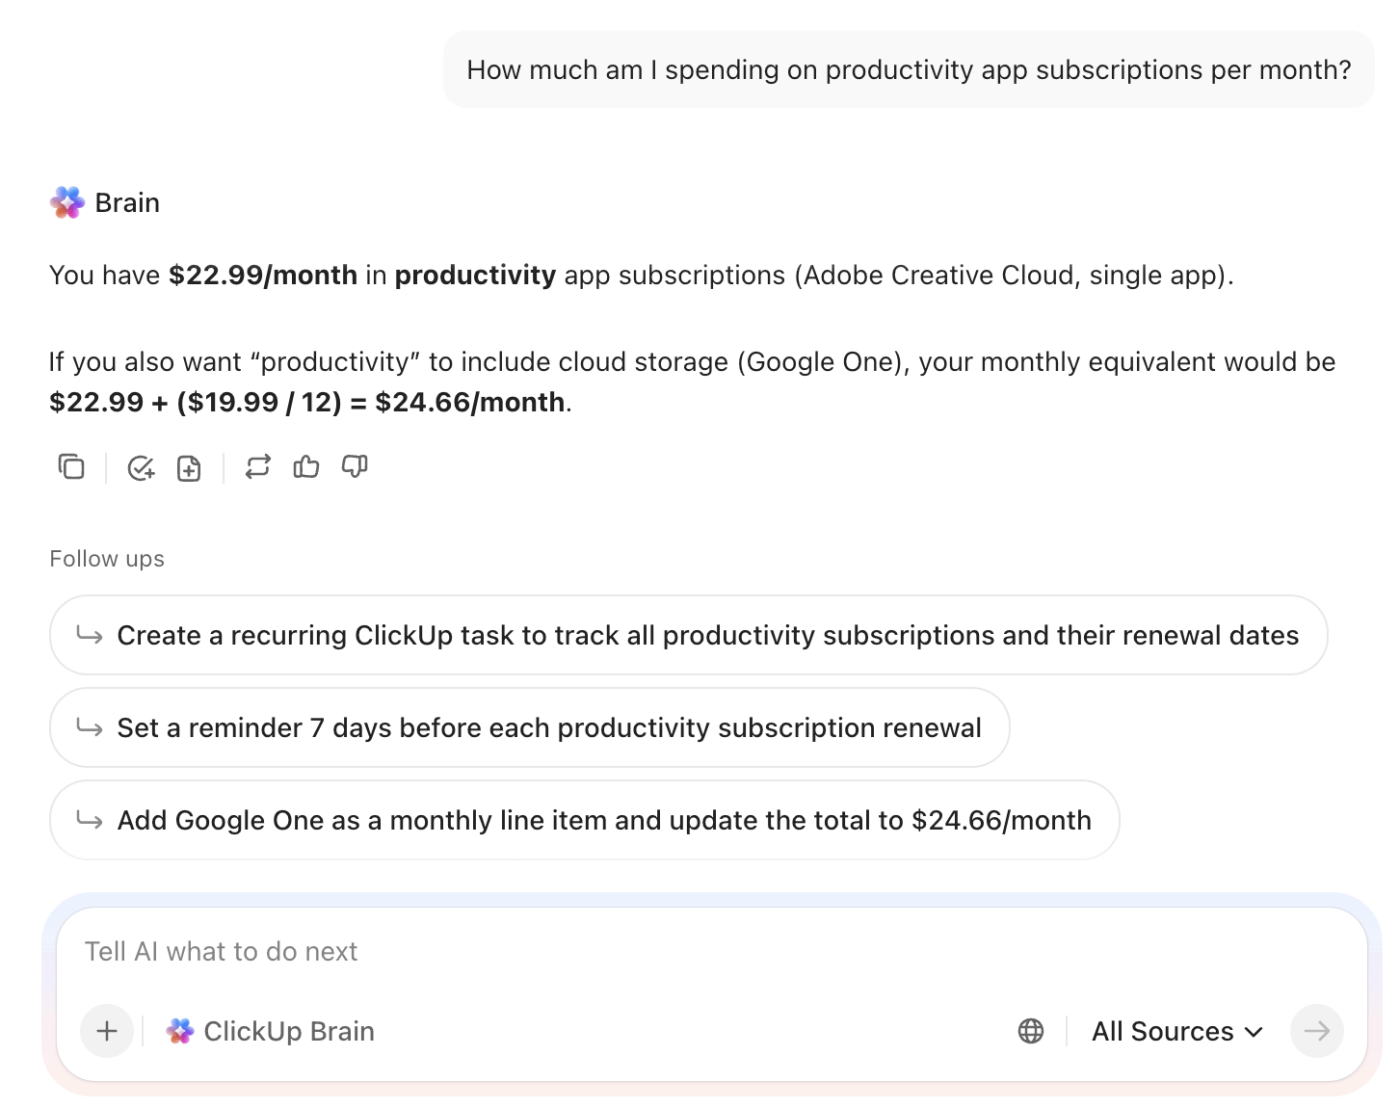Open the attach options with the plus icon
Image resolution: width=1400 pixels, height=1108 pixels.
click(106, 1031)
